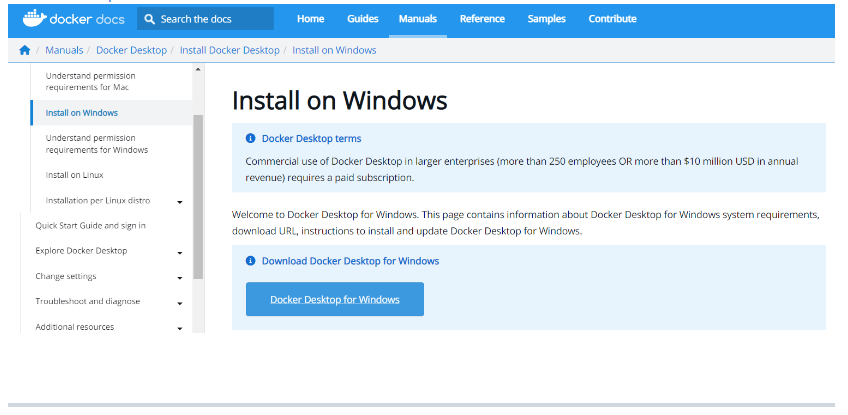Viewport: 848px width, 415px height.
Task: Click the sidebar scrollbar thumb
Action: point(198,197)
